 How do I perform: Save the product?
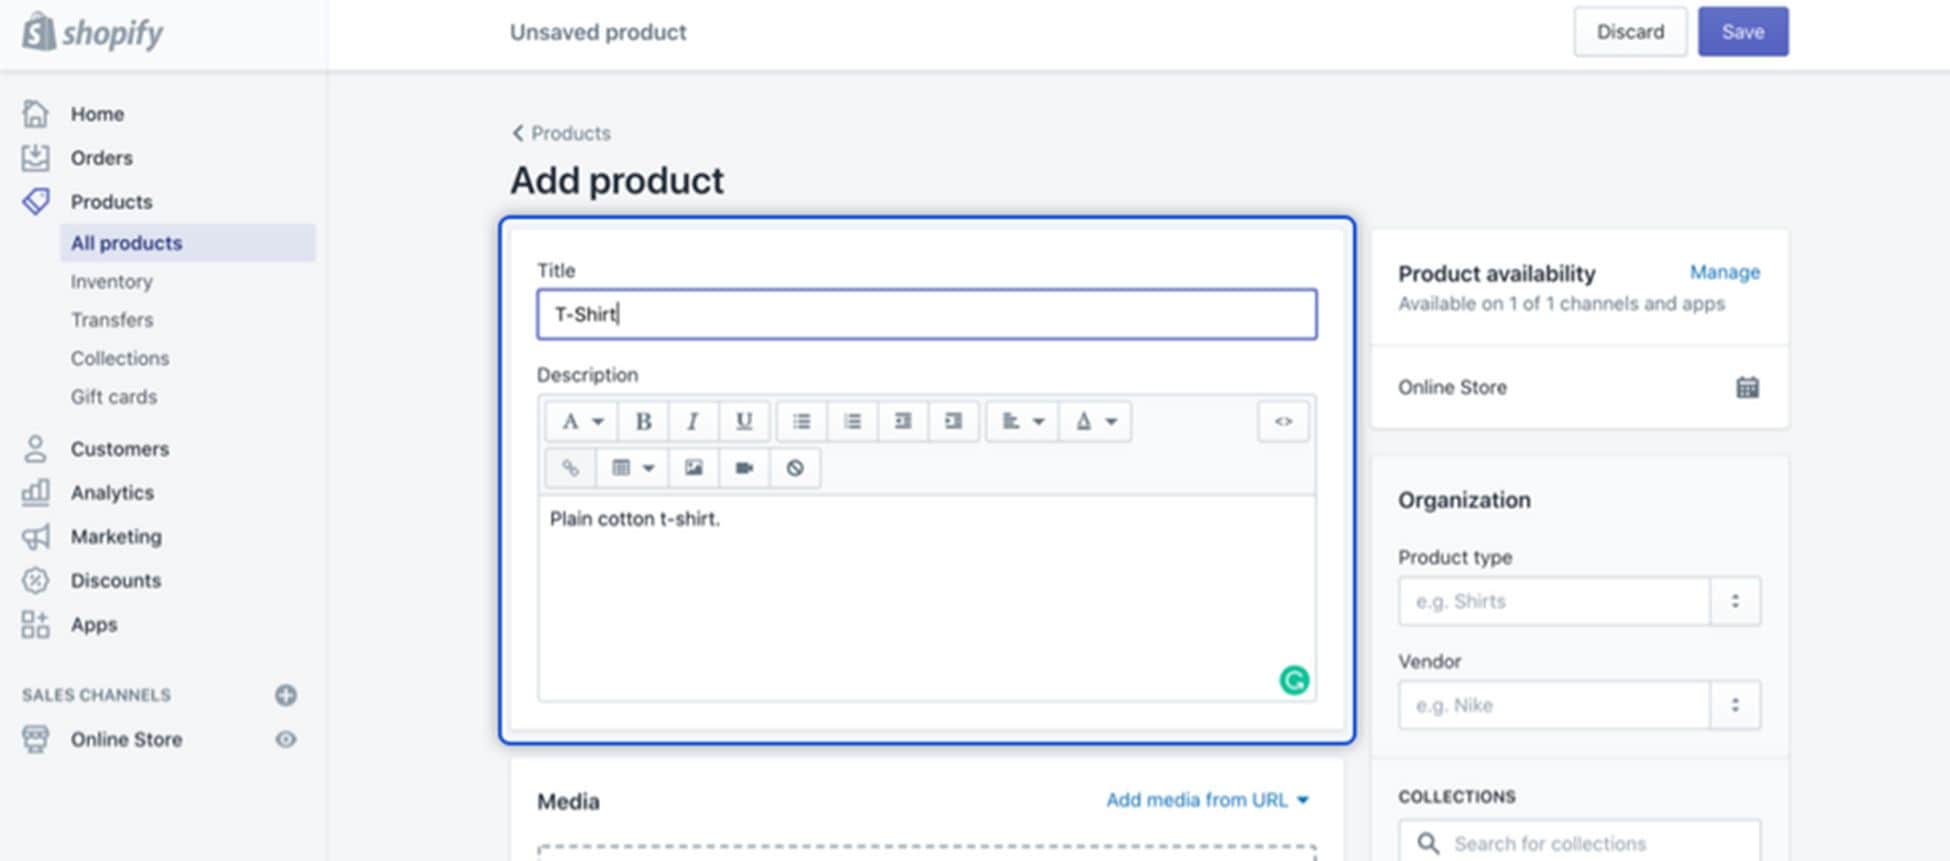(x=1743, y=32)
